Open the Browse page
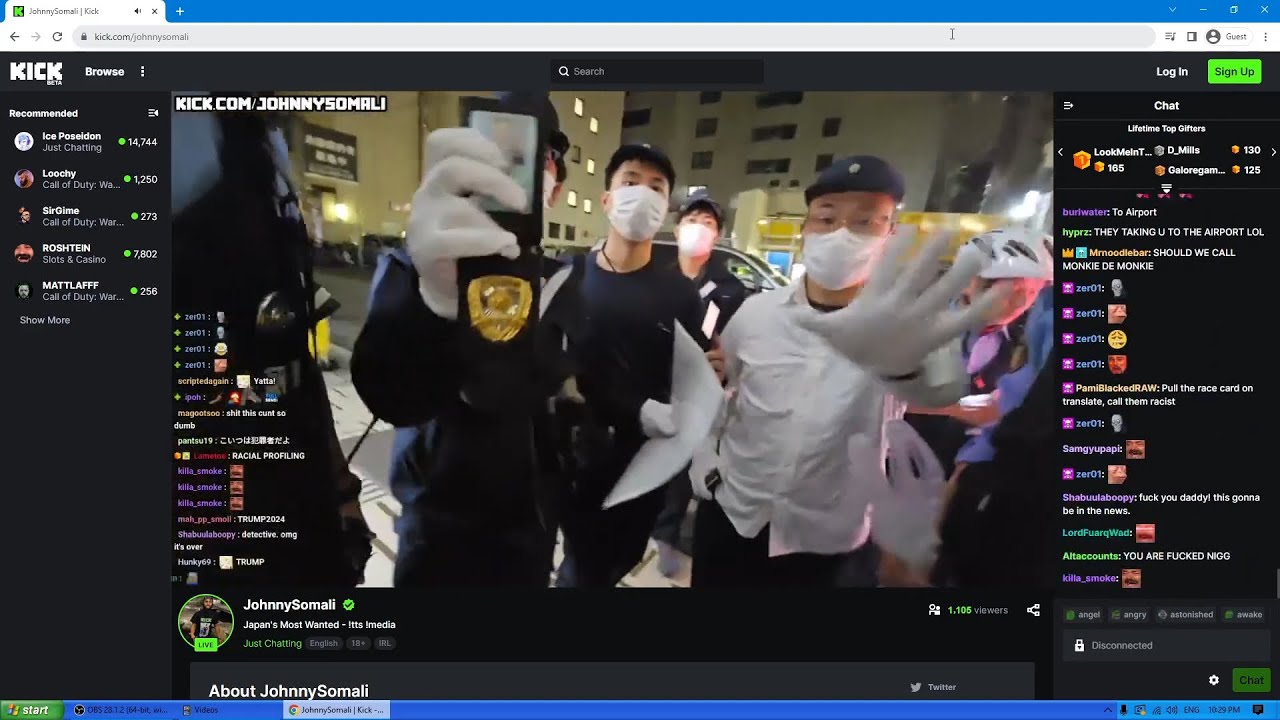 click(x=105, y=72)
